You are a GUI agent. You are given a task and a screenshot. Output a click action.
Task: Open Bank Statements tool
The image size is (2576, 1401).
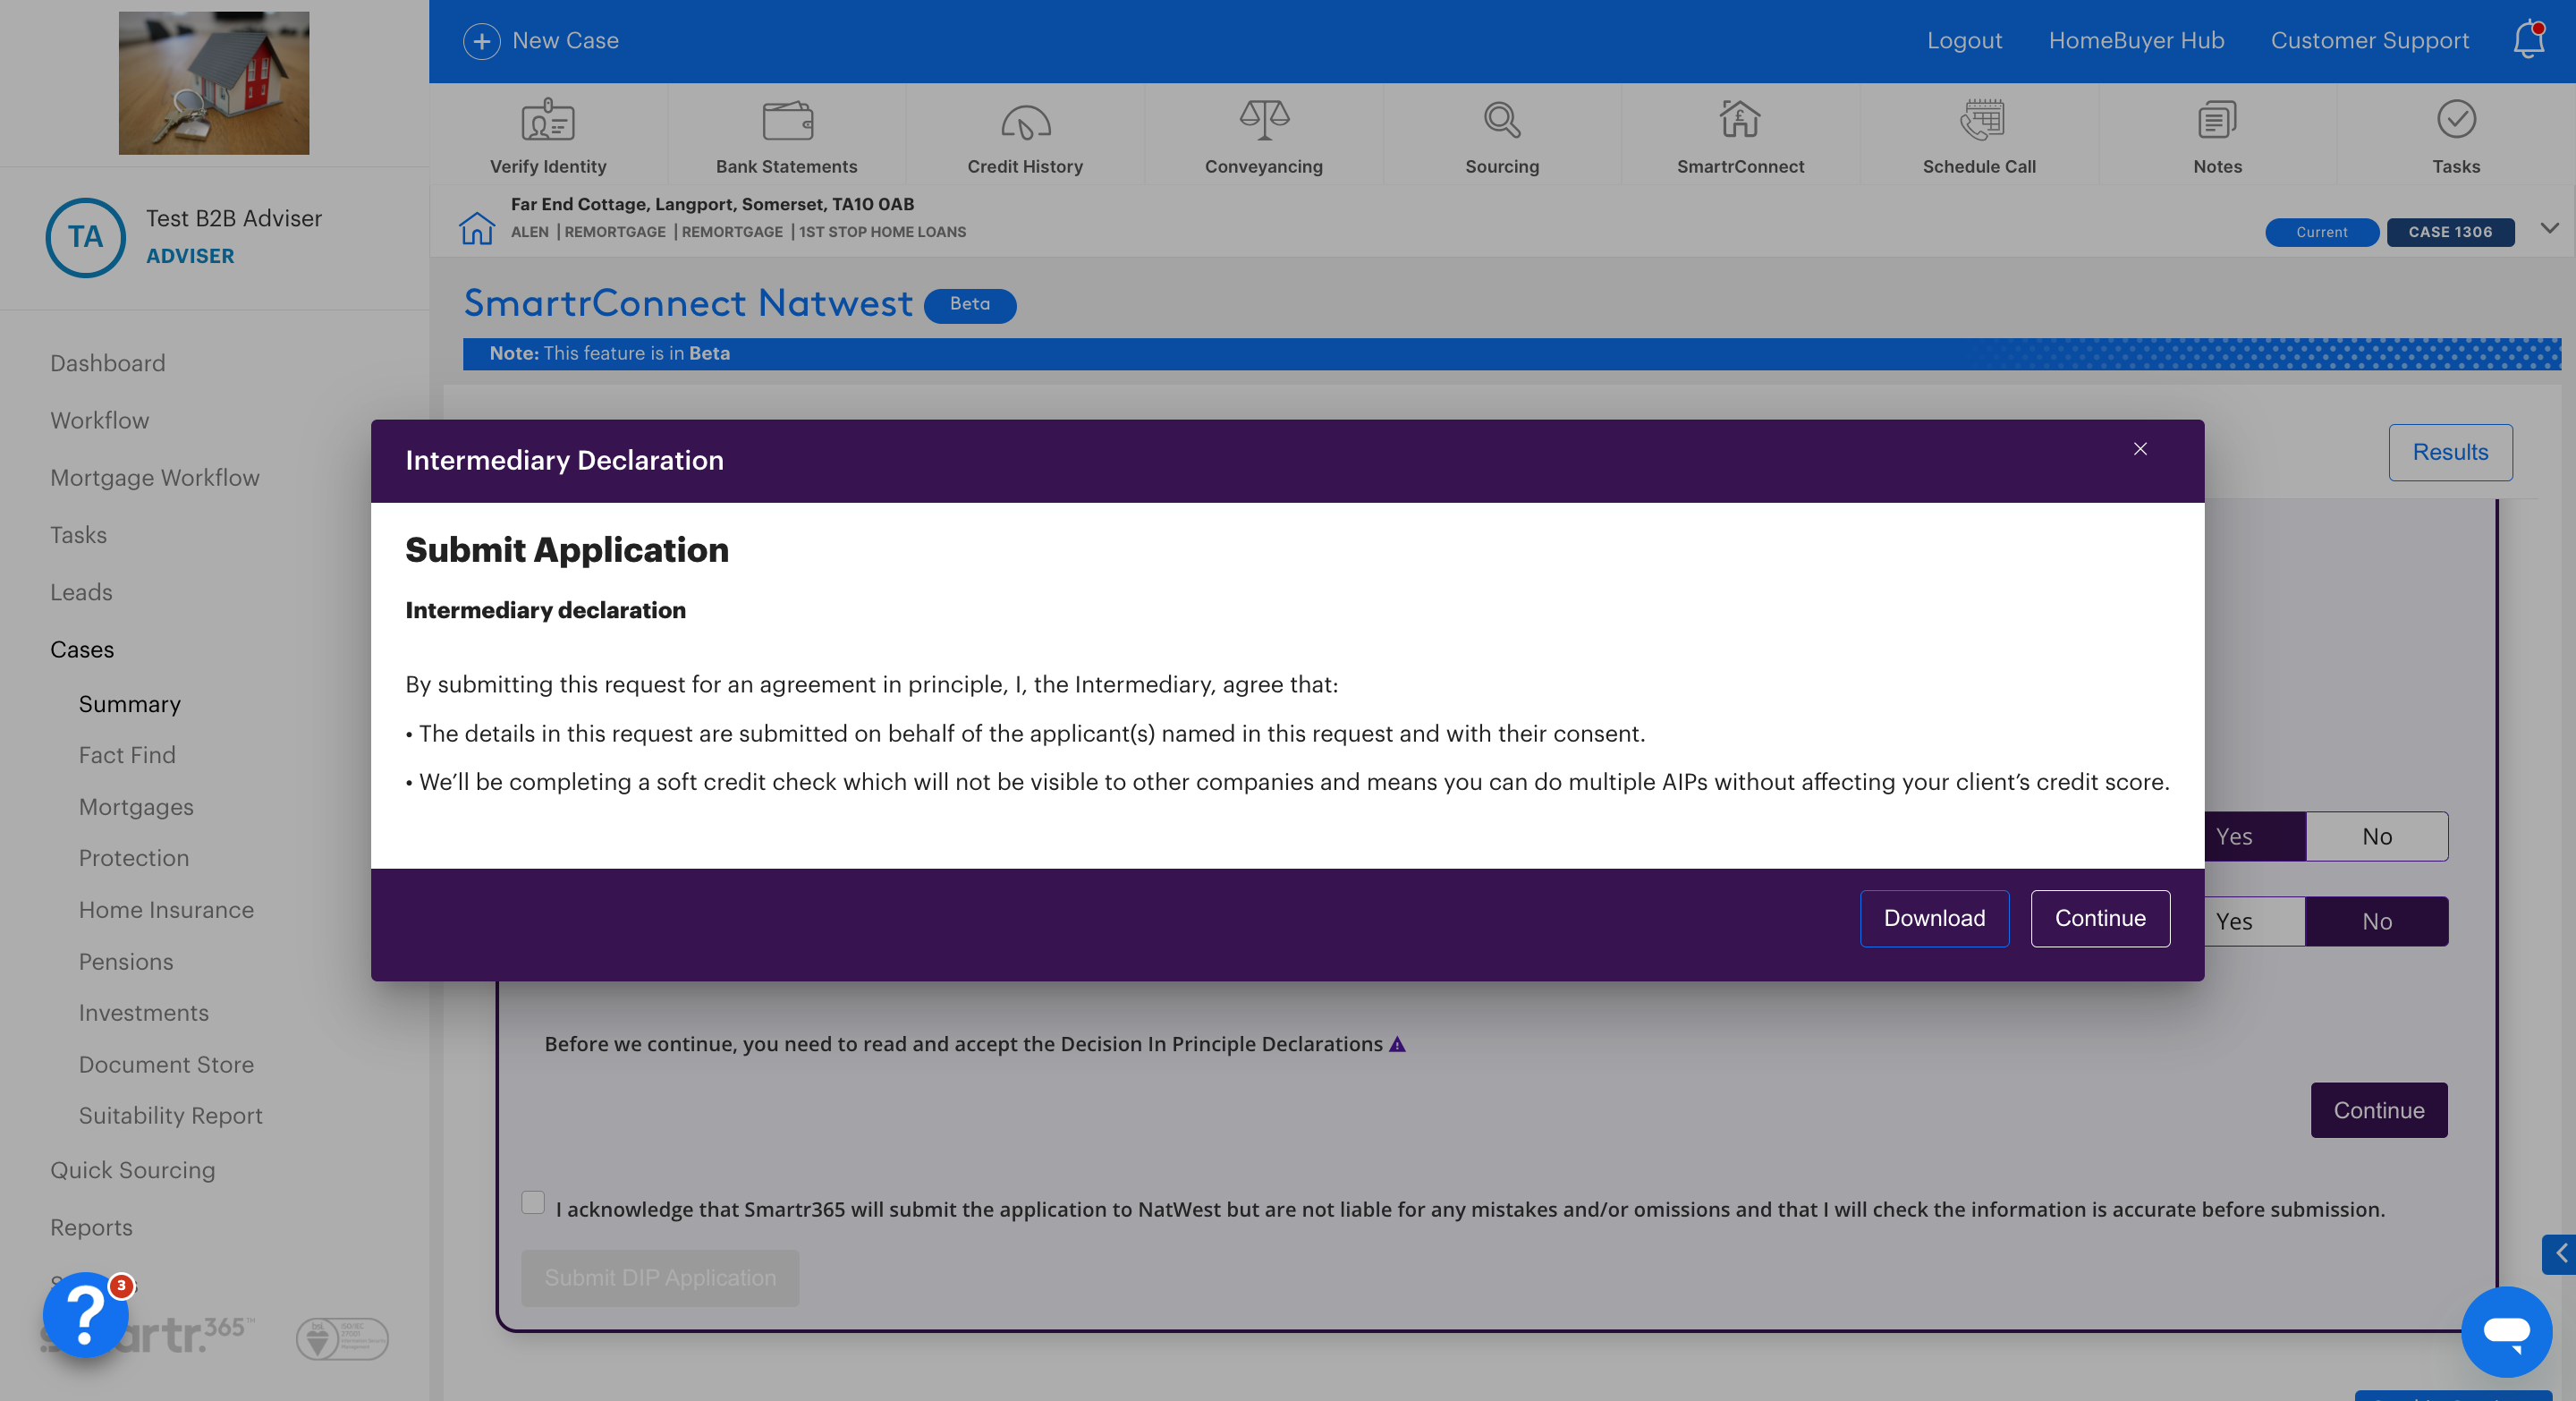(786, 135)
